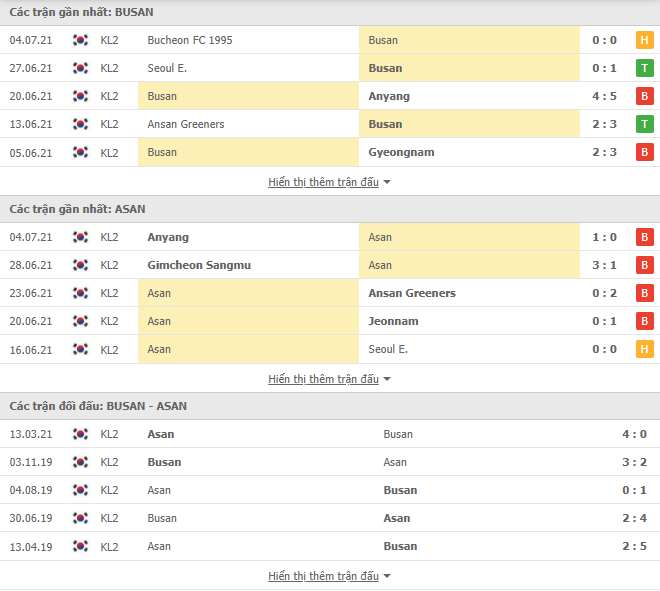The height and width of the screenshot is (591, 660).
Task: Click the 2 : 5 score on the 13.04.19 match
Action: (x=634, y=546)
